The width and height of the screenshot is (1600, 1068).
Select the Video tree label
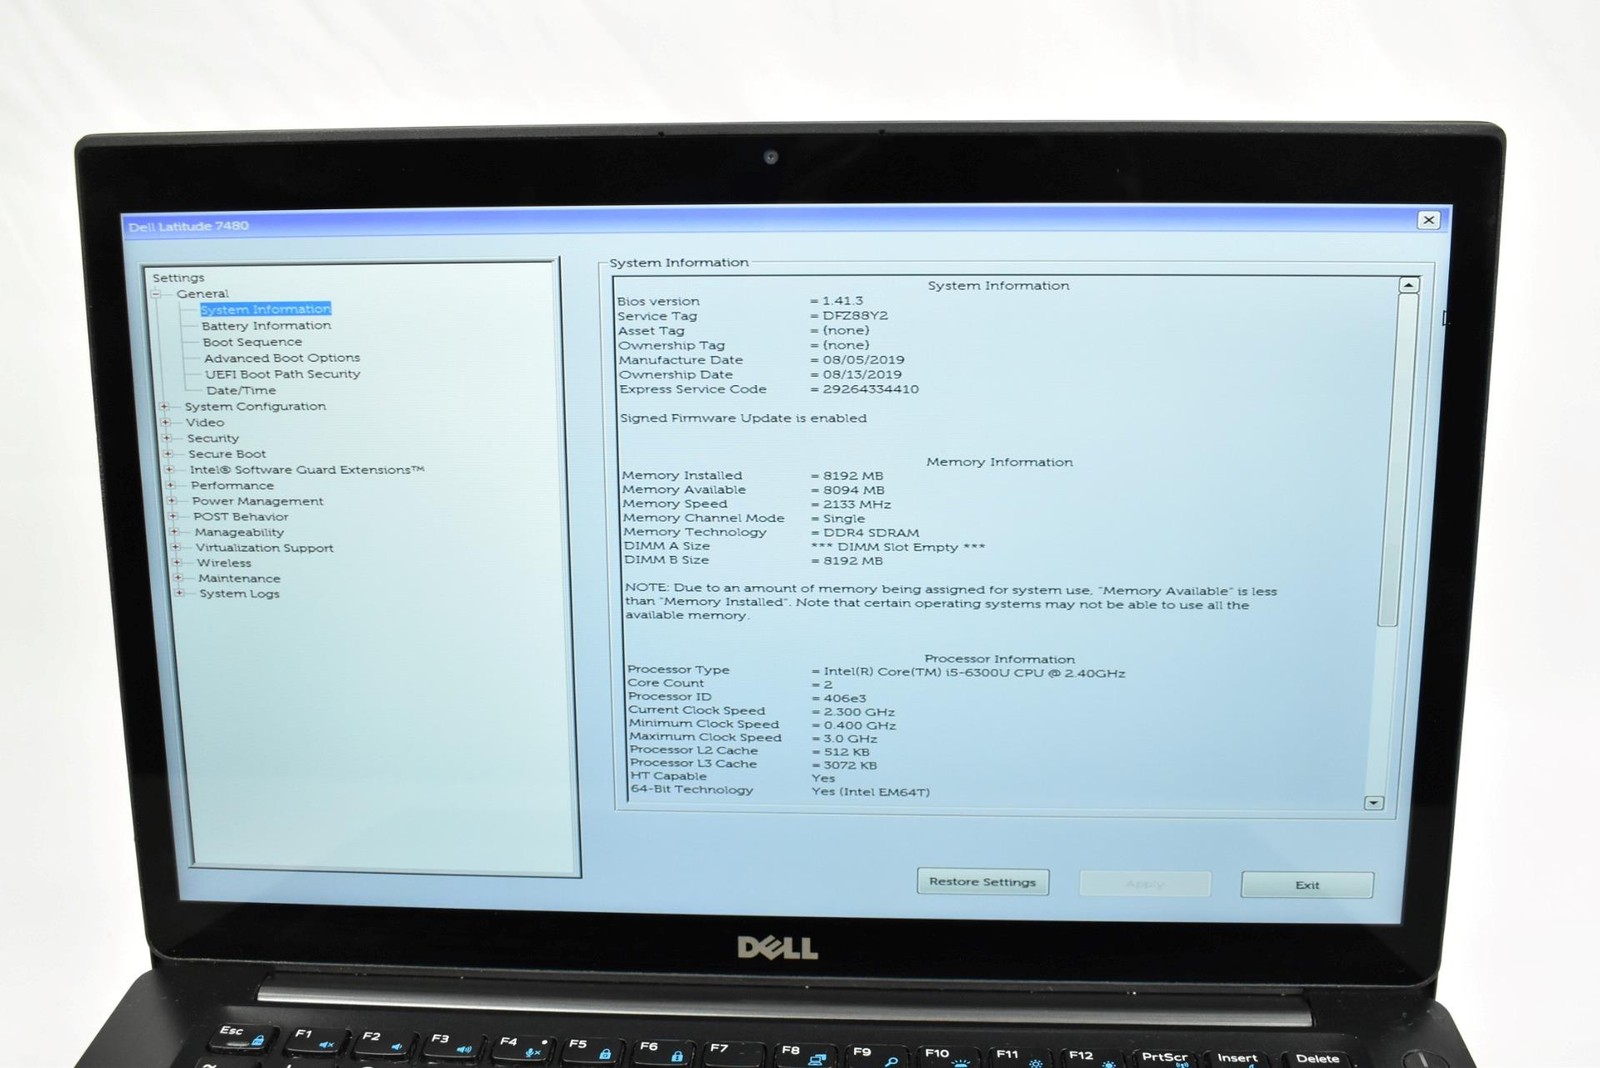(205, 422)
